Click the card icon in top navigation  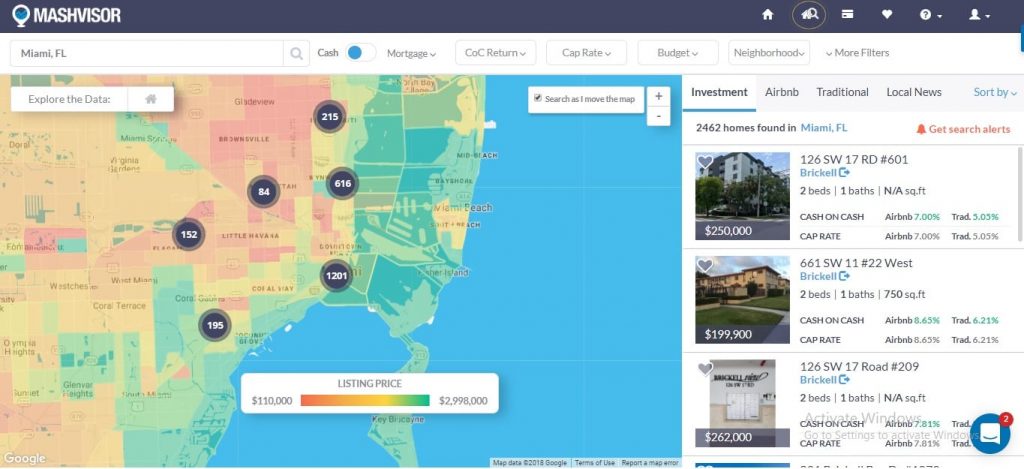[847, 15]
